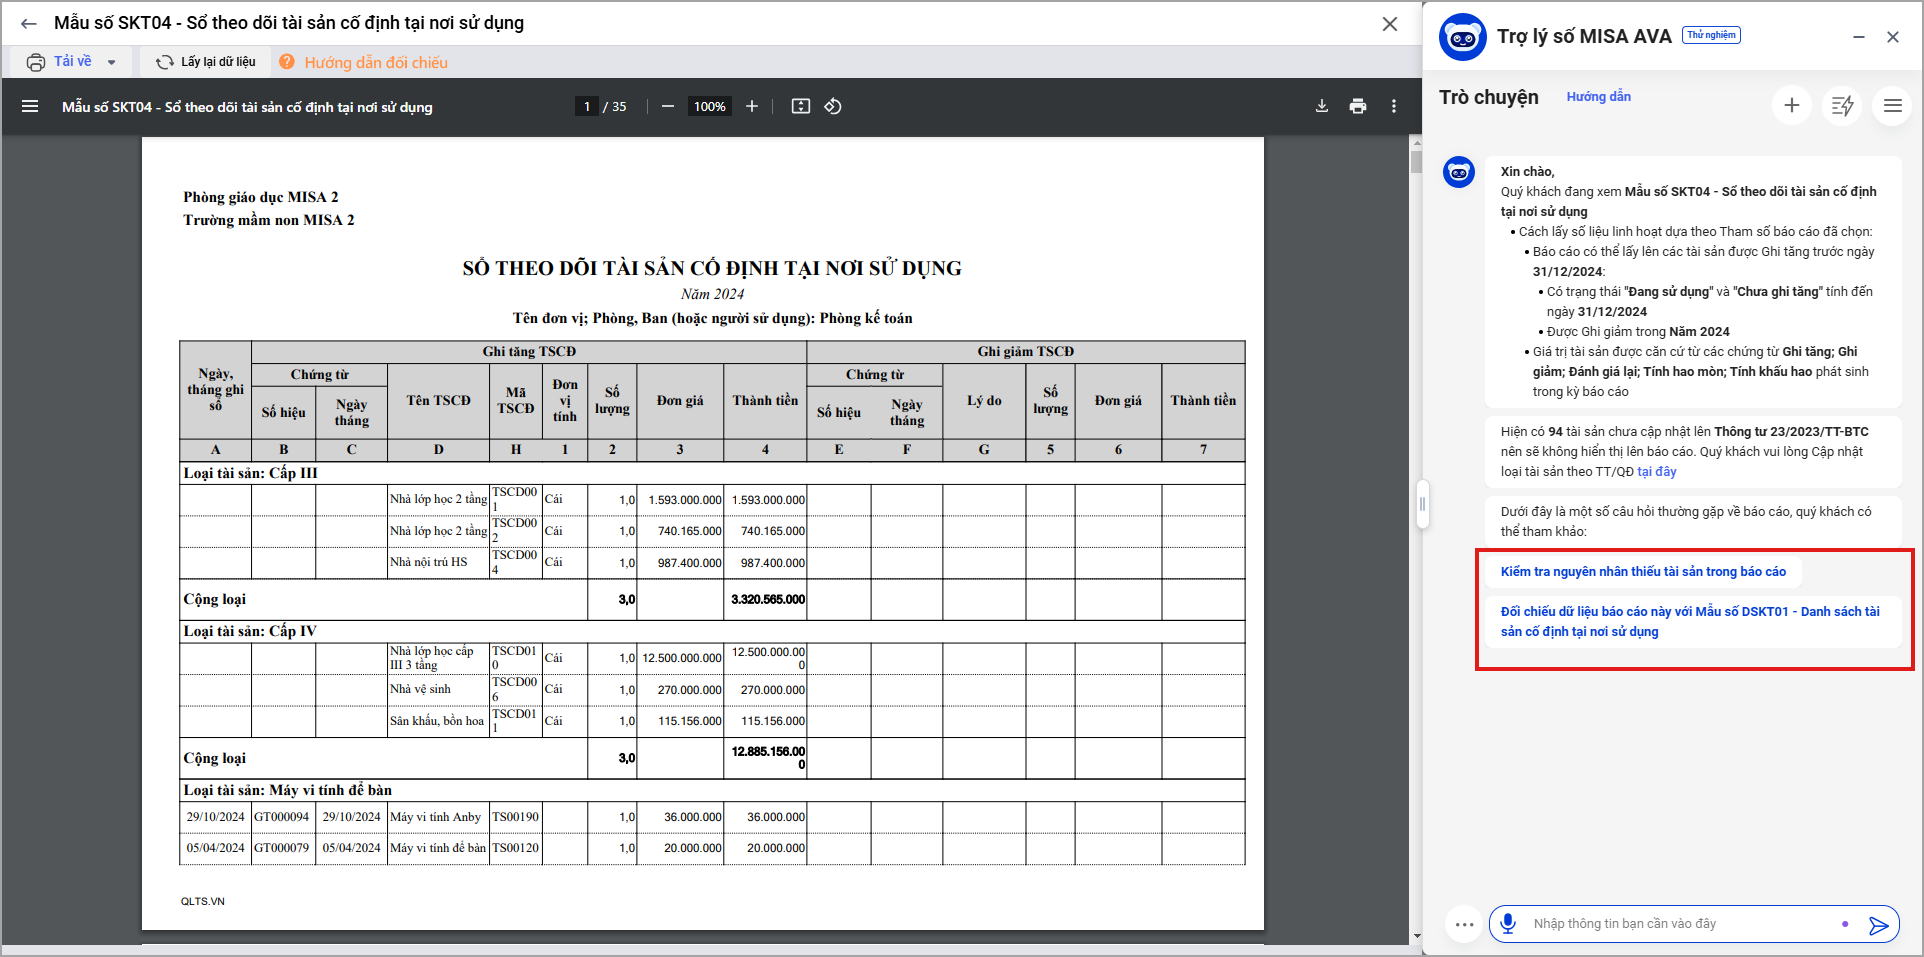Send the chat message
Viewport: 1924px width, 957px height.
(x=1879, y=925)
